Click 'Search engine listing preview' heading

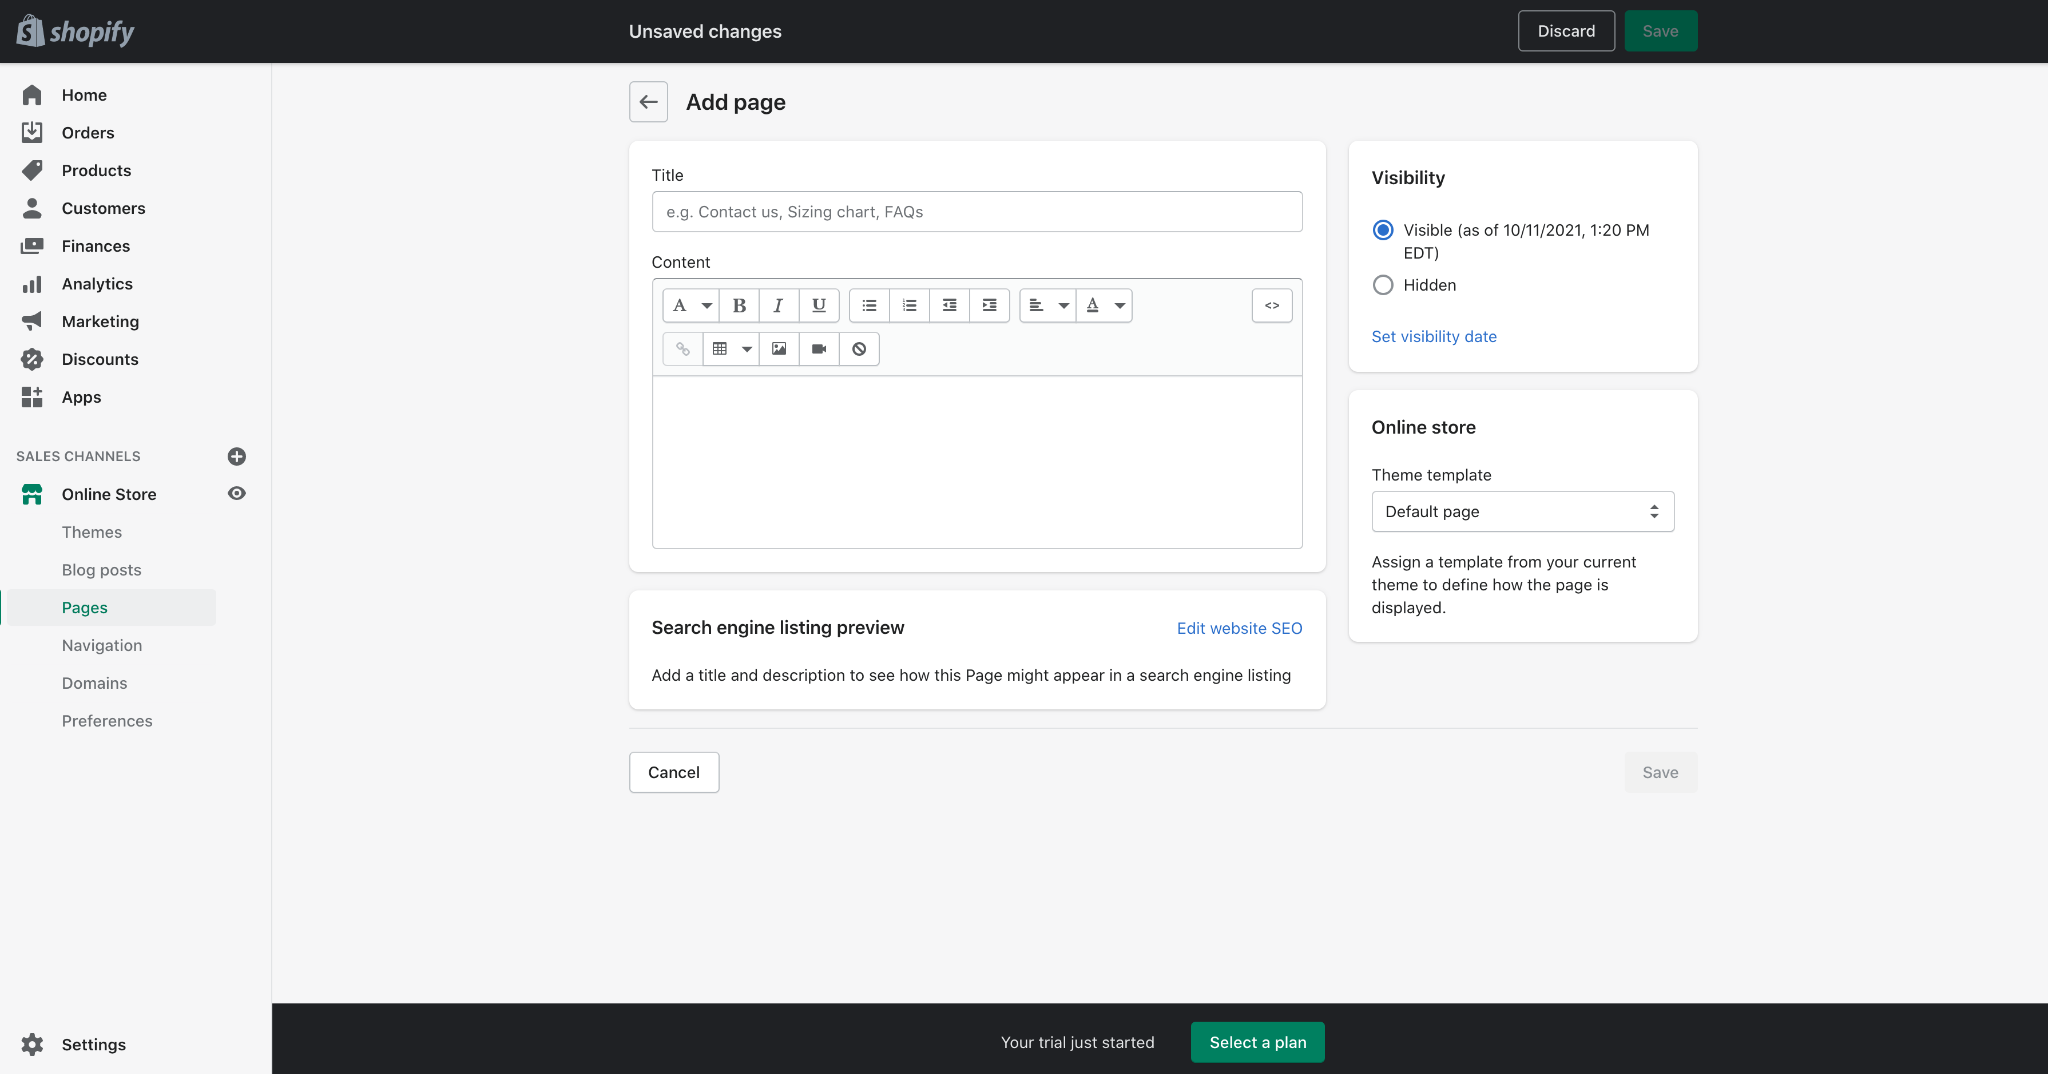tap(778, 627)
